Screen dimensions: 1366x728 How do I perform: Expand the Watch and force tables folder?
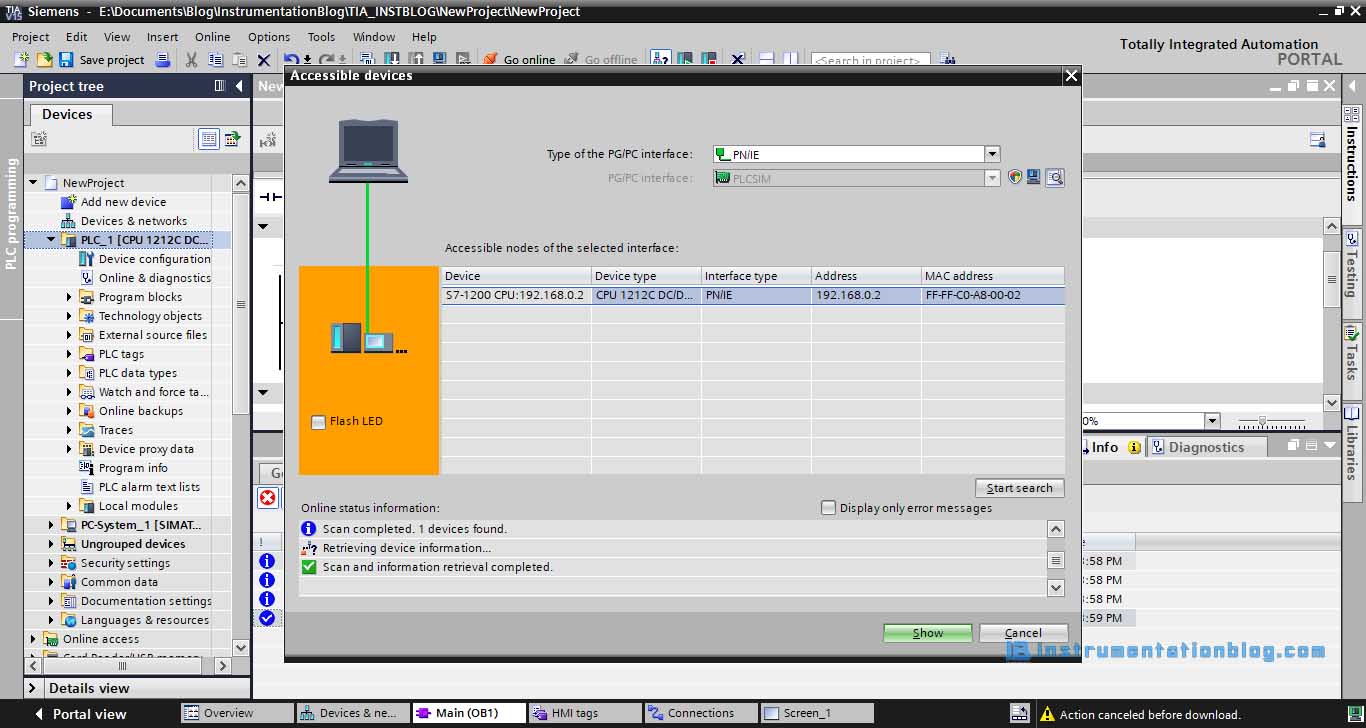(69, 392)
